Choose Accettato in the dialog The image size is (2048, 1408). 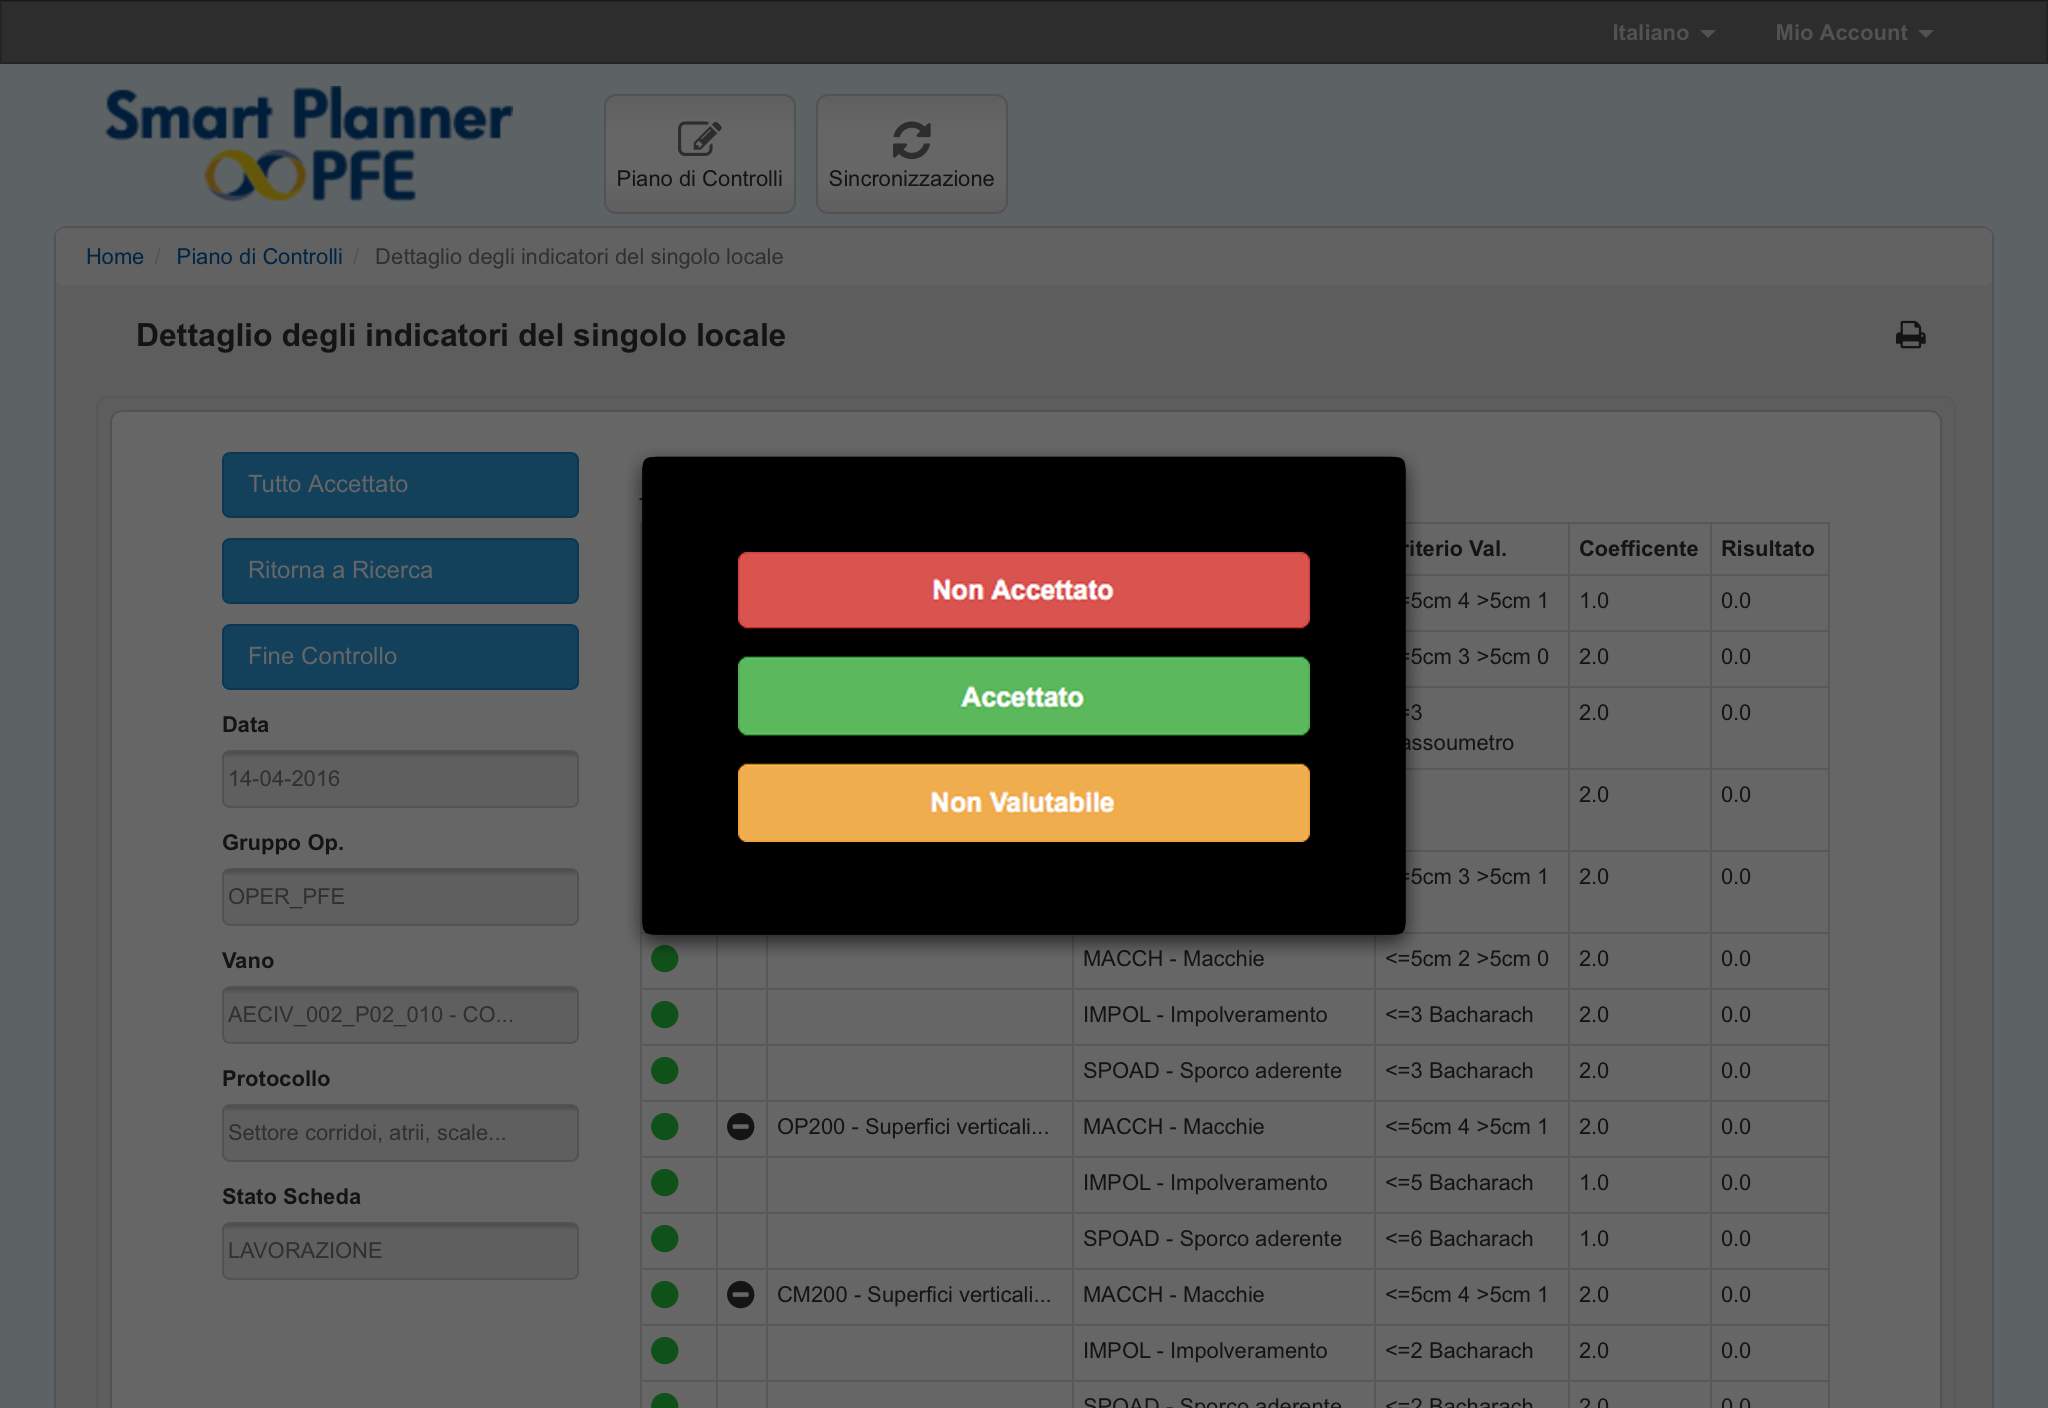pyautogui.click(x=1023, y=696)
